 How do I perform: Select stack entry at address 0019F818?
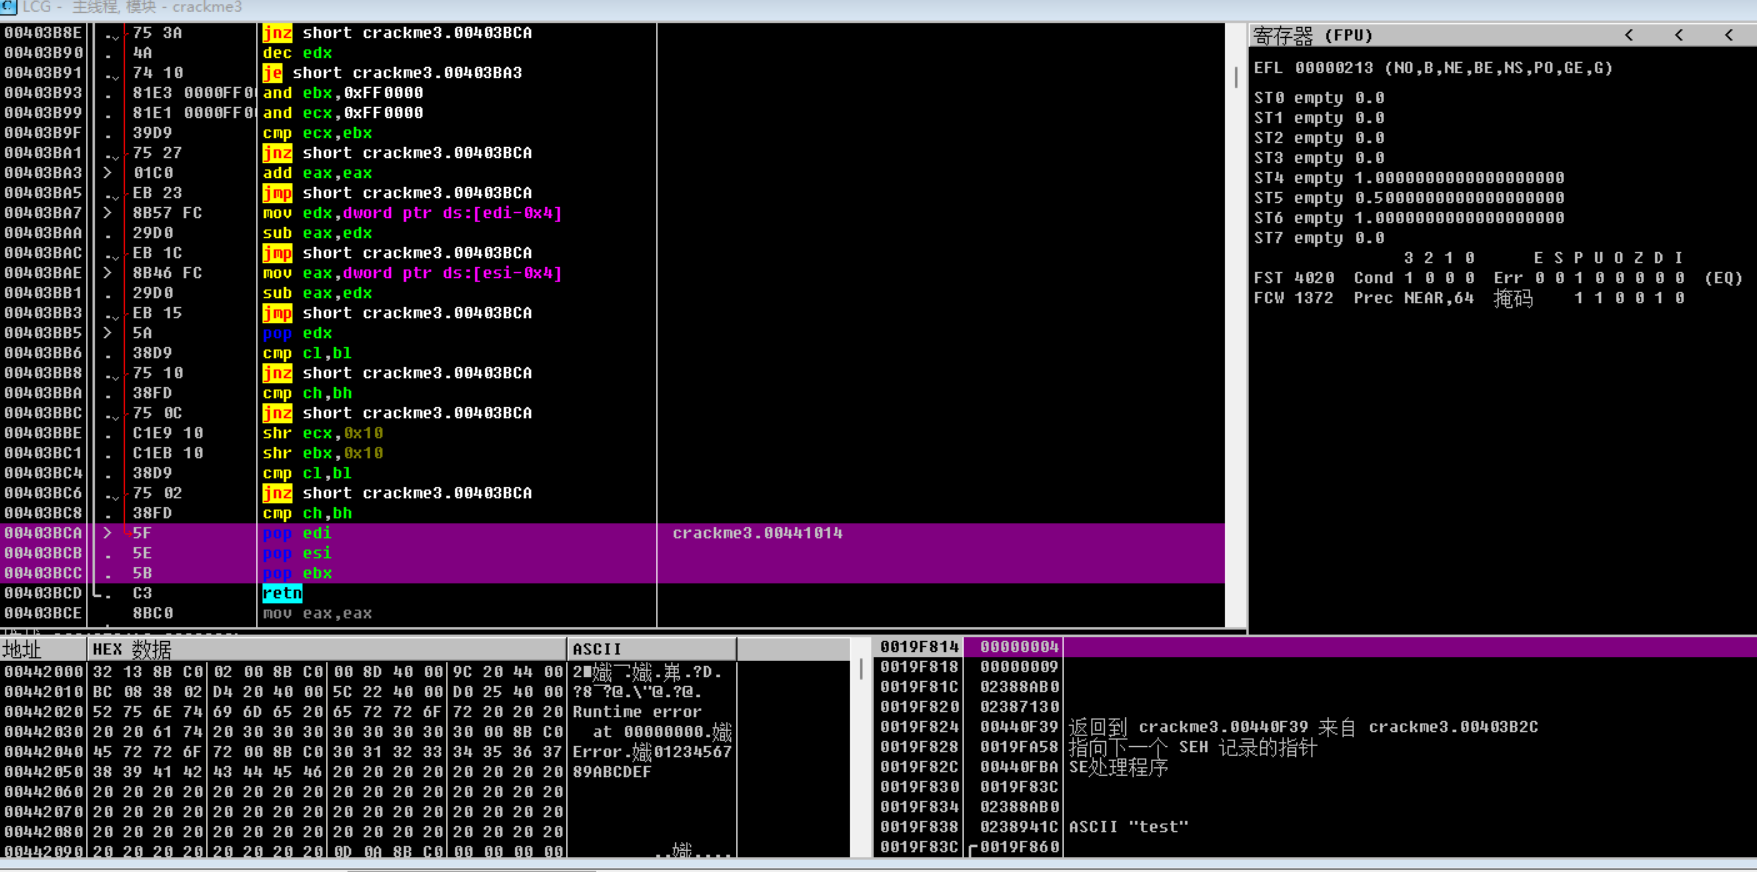point(1316,667)
